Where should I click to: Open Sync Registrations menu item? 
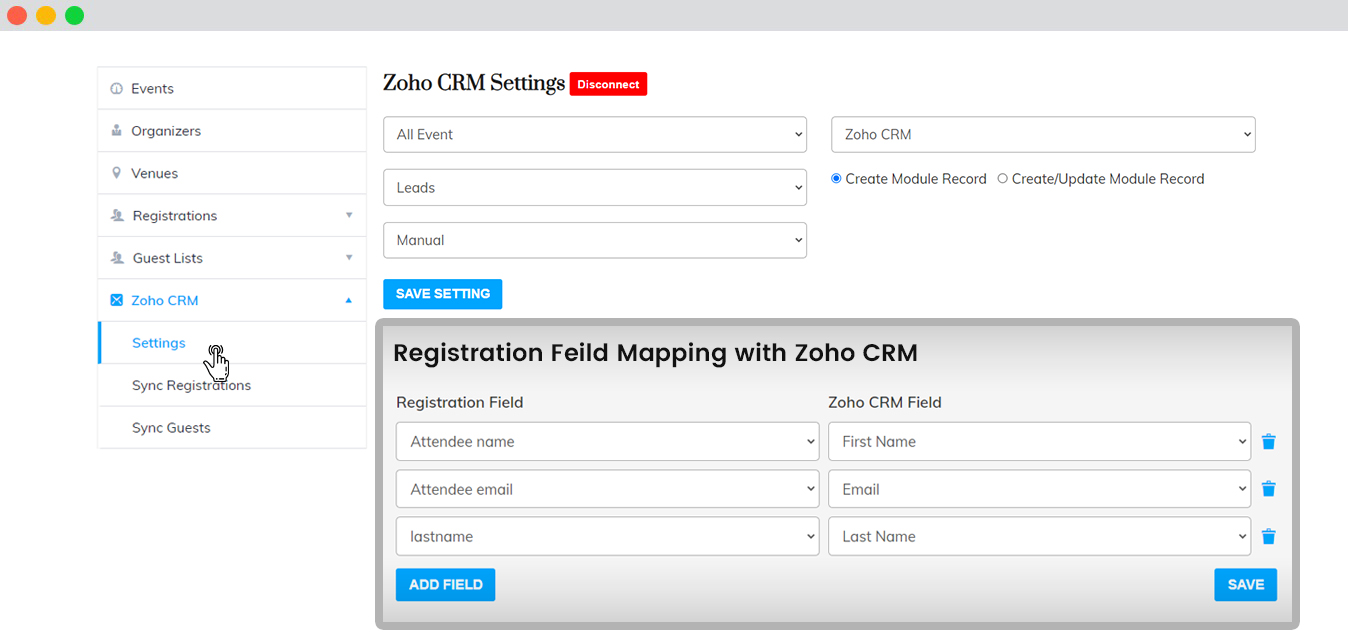191,385
